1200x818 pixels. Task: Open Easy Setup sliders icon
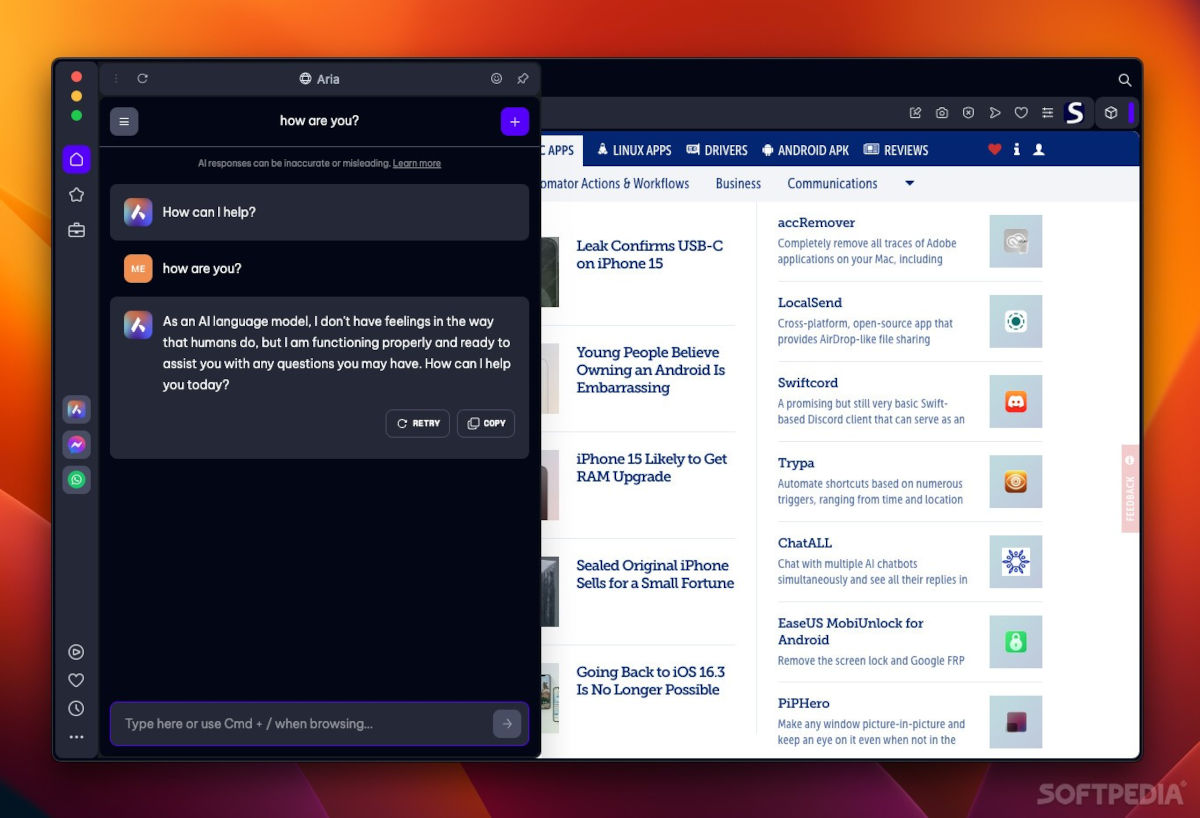pyautogui.click(x=1048, y=113)
